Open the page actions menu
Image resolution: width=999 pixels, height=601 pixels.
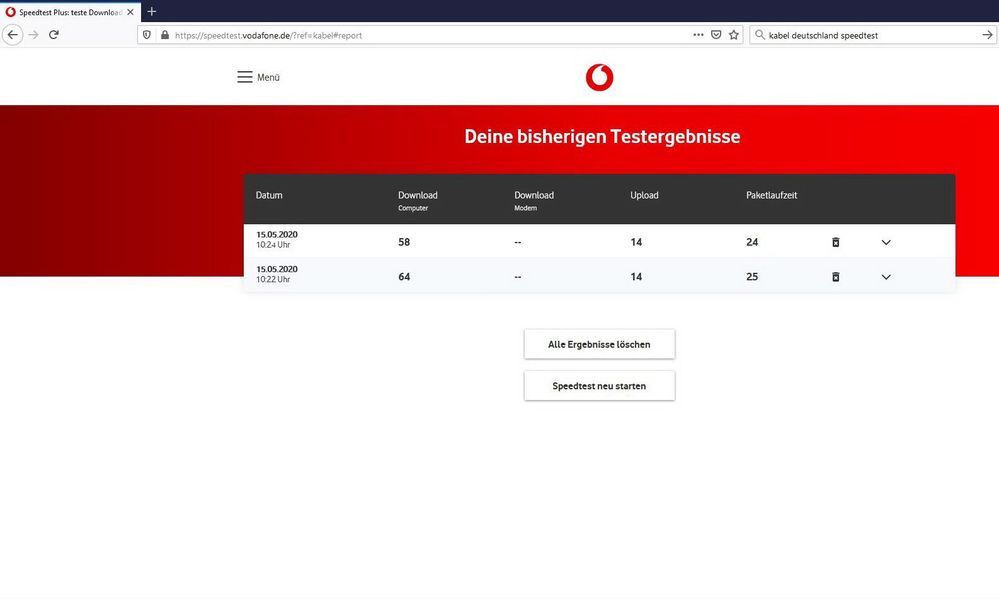(698, 34)
